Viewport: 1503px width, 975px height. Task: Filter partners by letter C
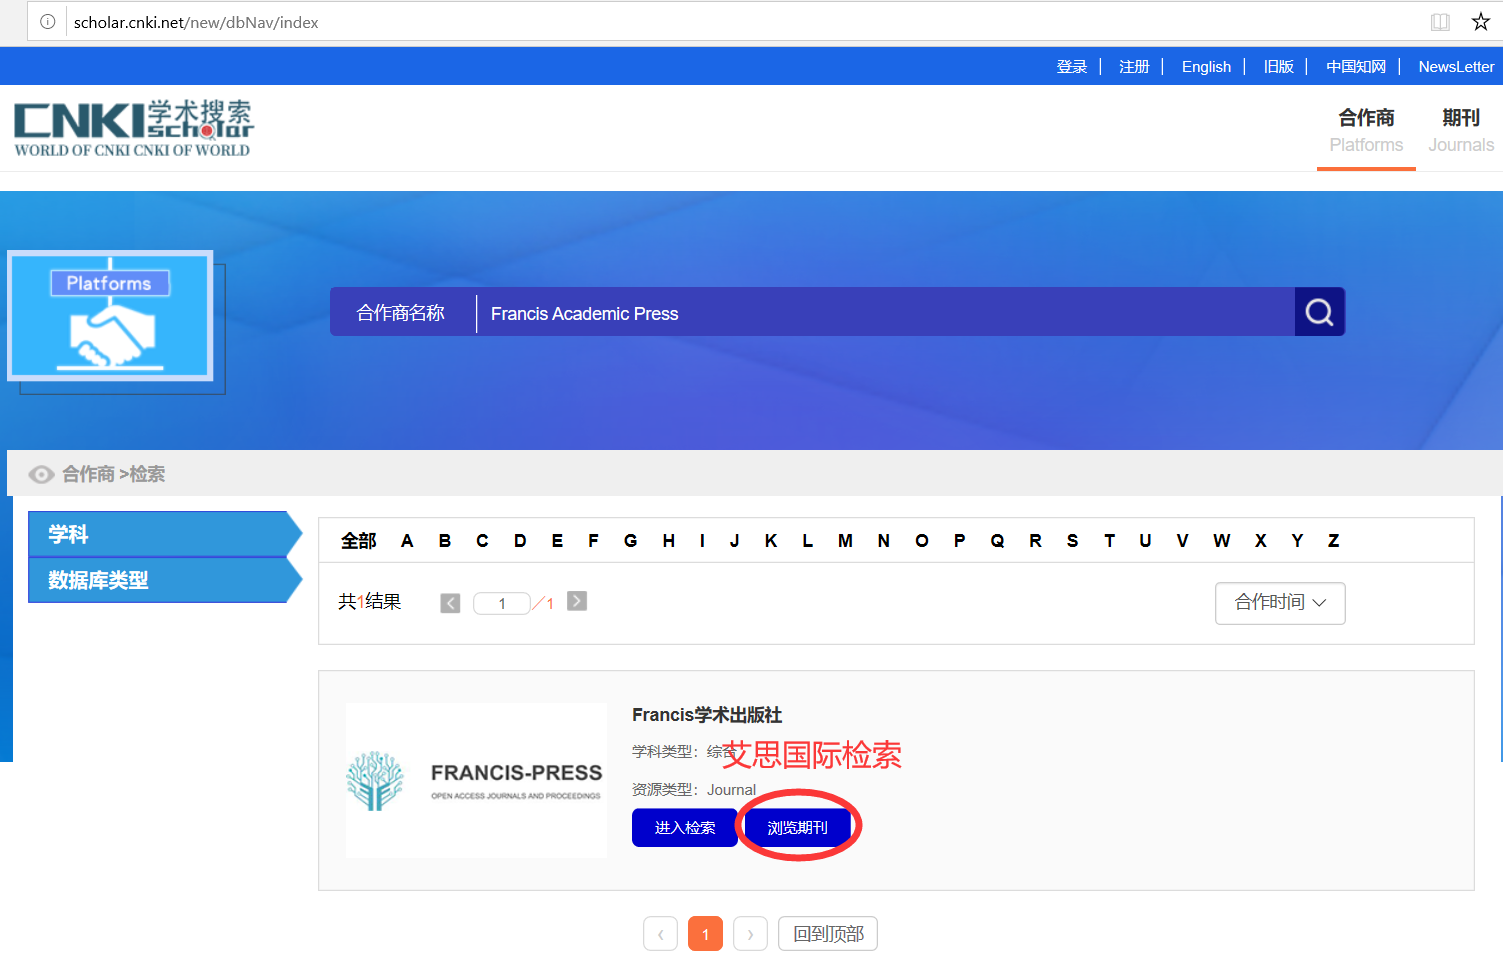(x=482, y=541)
